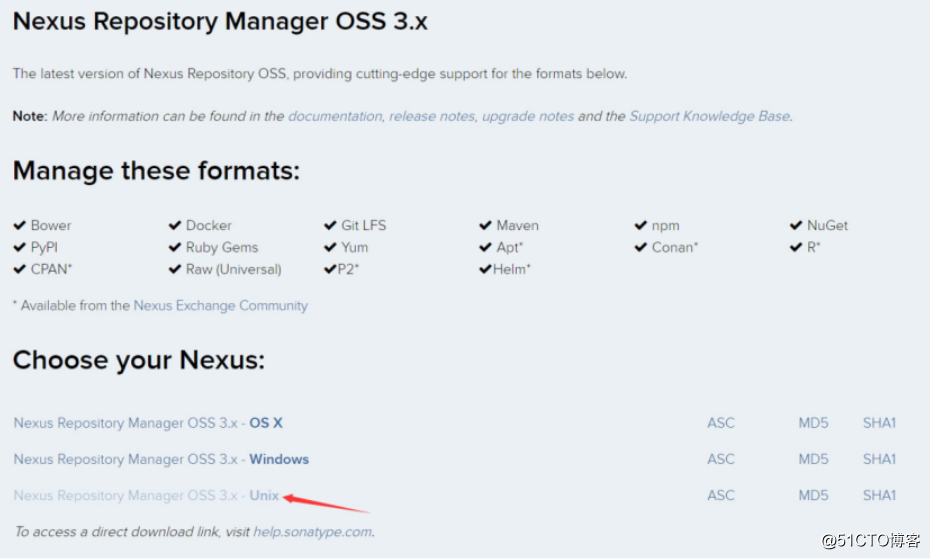Click the checkmark icon beside Conan
This screenshot has width=930, height=559.
[641, 247]
